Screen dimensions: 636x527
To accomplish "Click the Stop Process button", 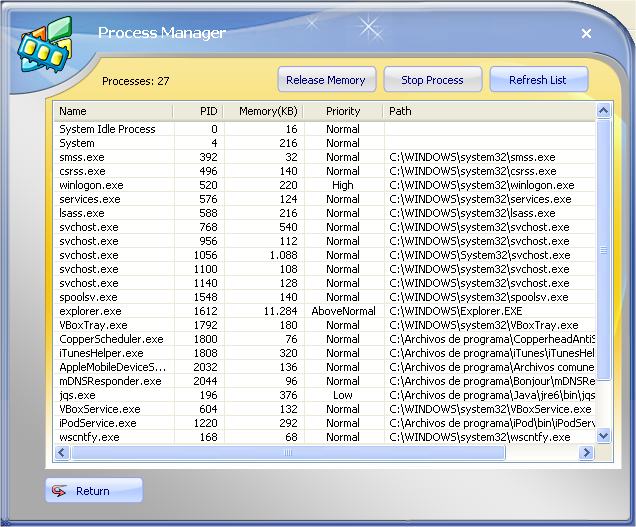I will [x=432, y=80].
